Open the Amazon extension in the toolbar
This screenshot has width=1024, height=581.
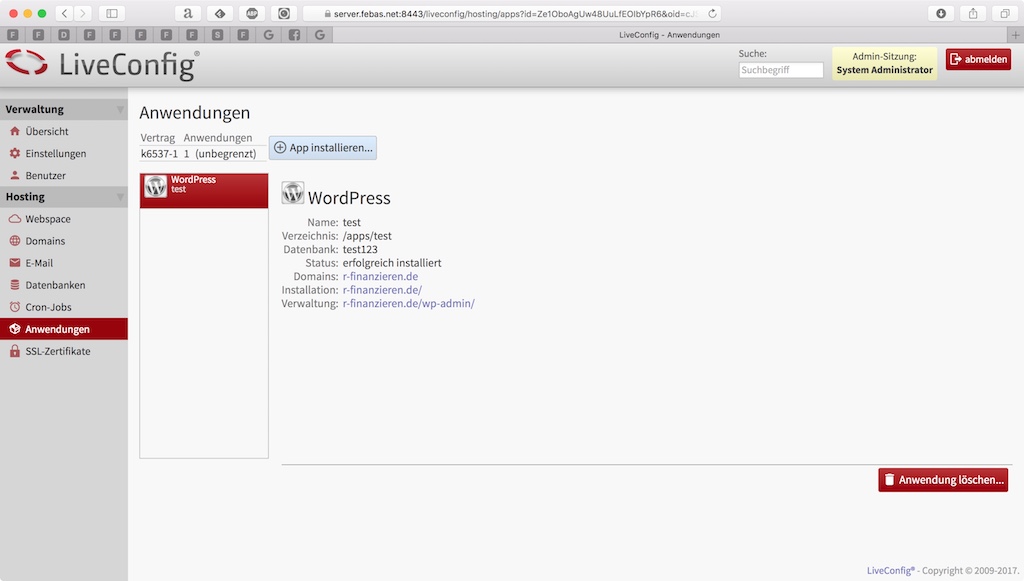click(187, 13)
